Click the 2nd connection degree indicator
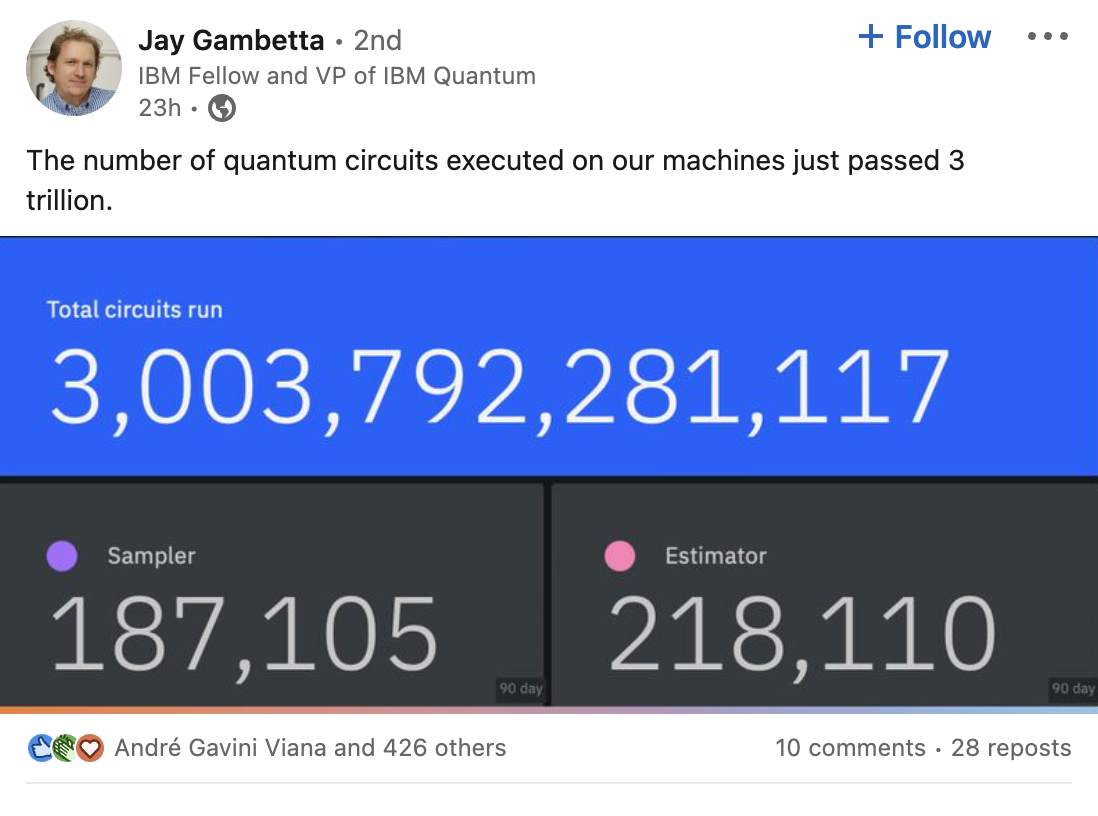Viewport: 1098px width, 816px height. coord(378,40)
